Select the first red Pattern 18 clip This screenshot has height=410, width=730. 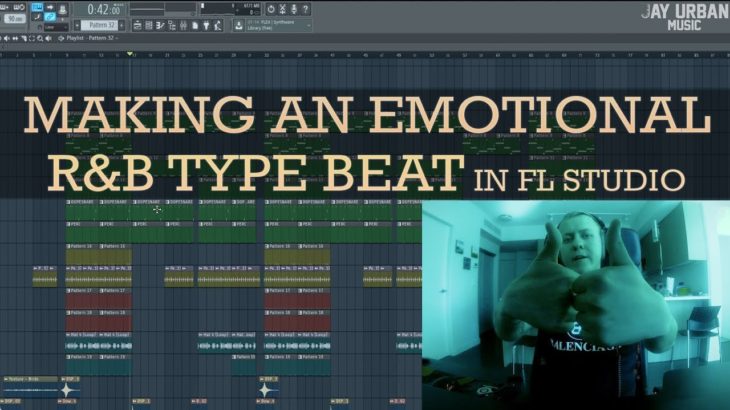82,320
